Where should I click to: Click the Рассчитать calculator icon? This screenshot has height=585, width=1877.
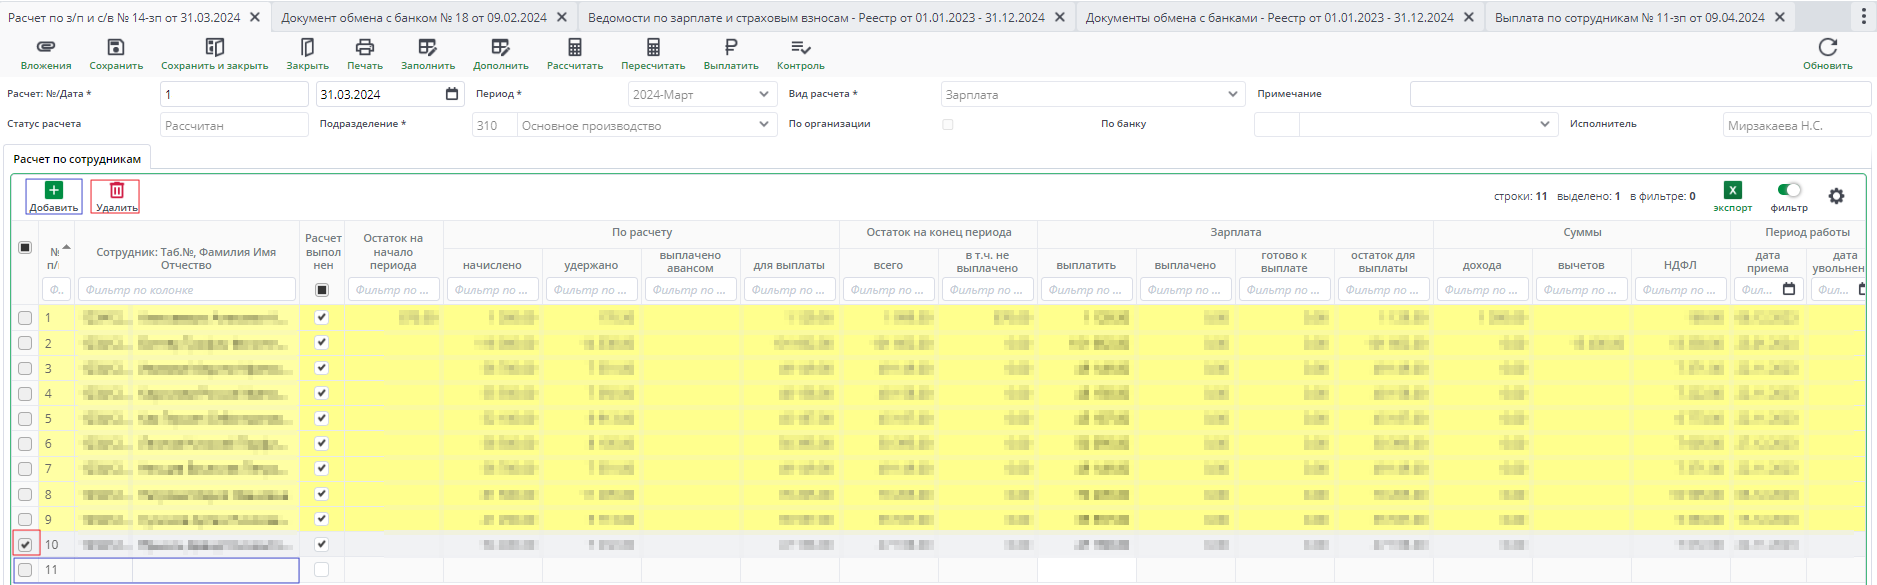point(575,48)
